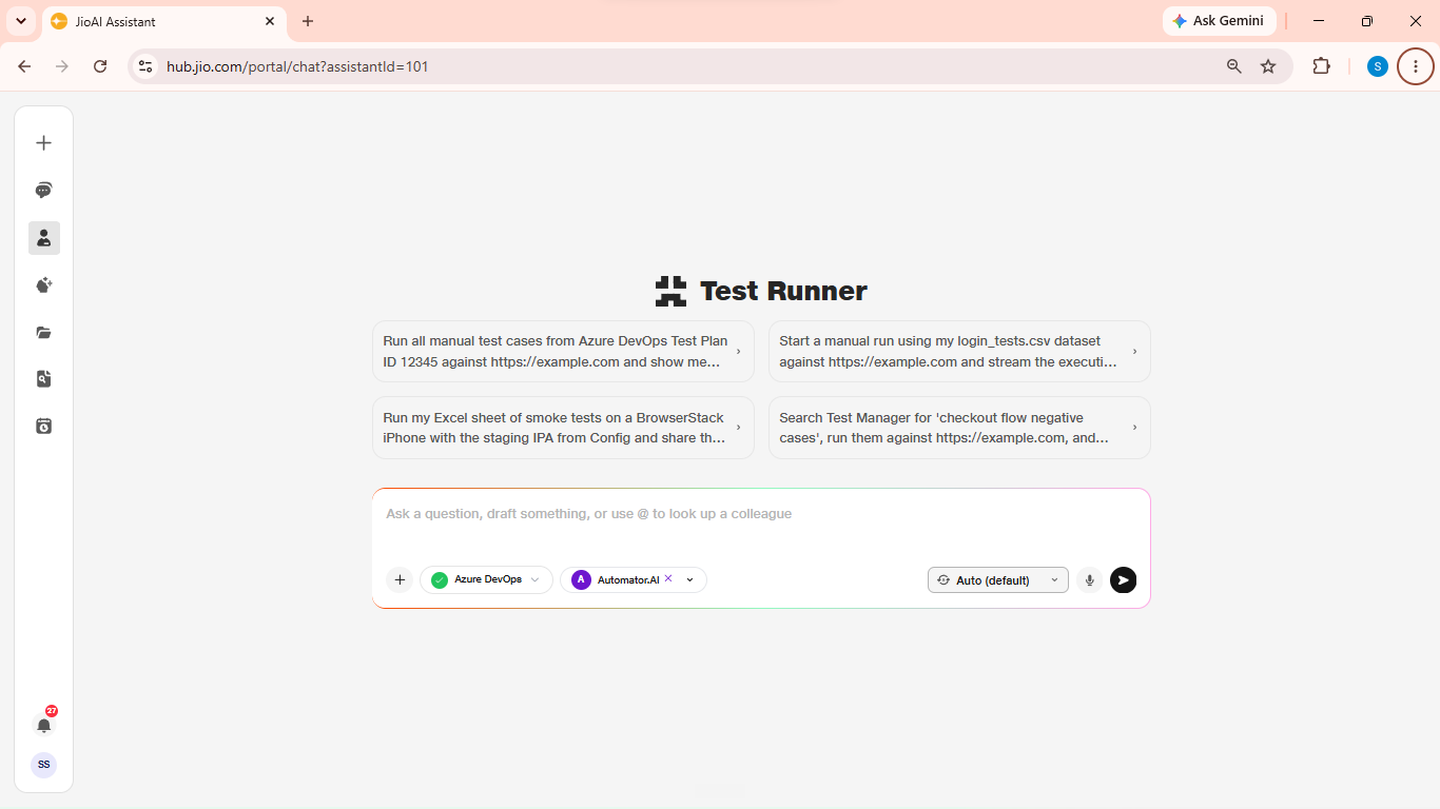Viewport: 1440px width, 809px height.
Task: Go forward with the browser forward arrow
Action: [x=62, y=67]
